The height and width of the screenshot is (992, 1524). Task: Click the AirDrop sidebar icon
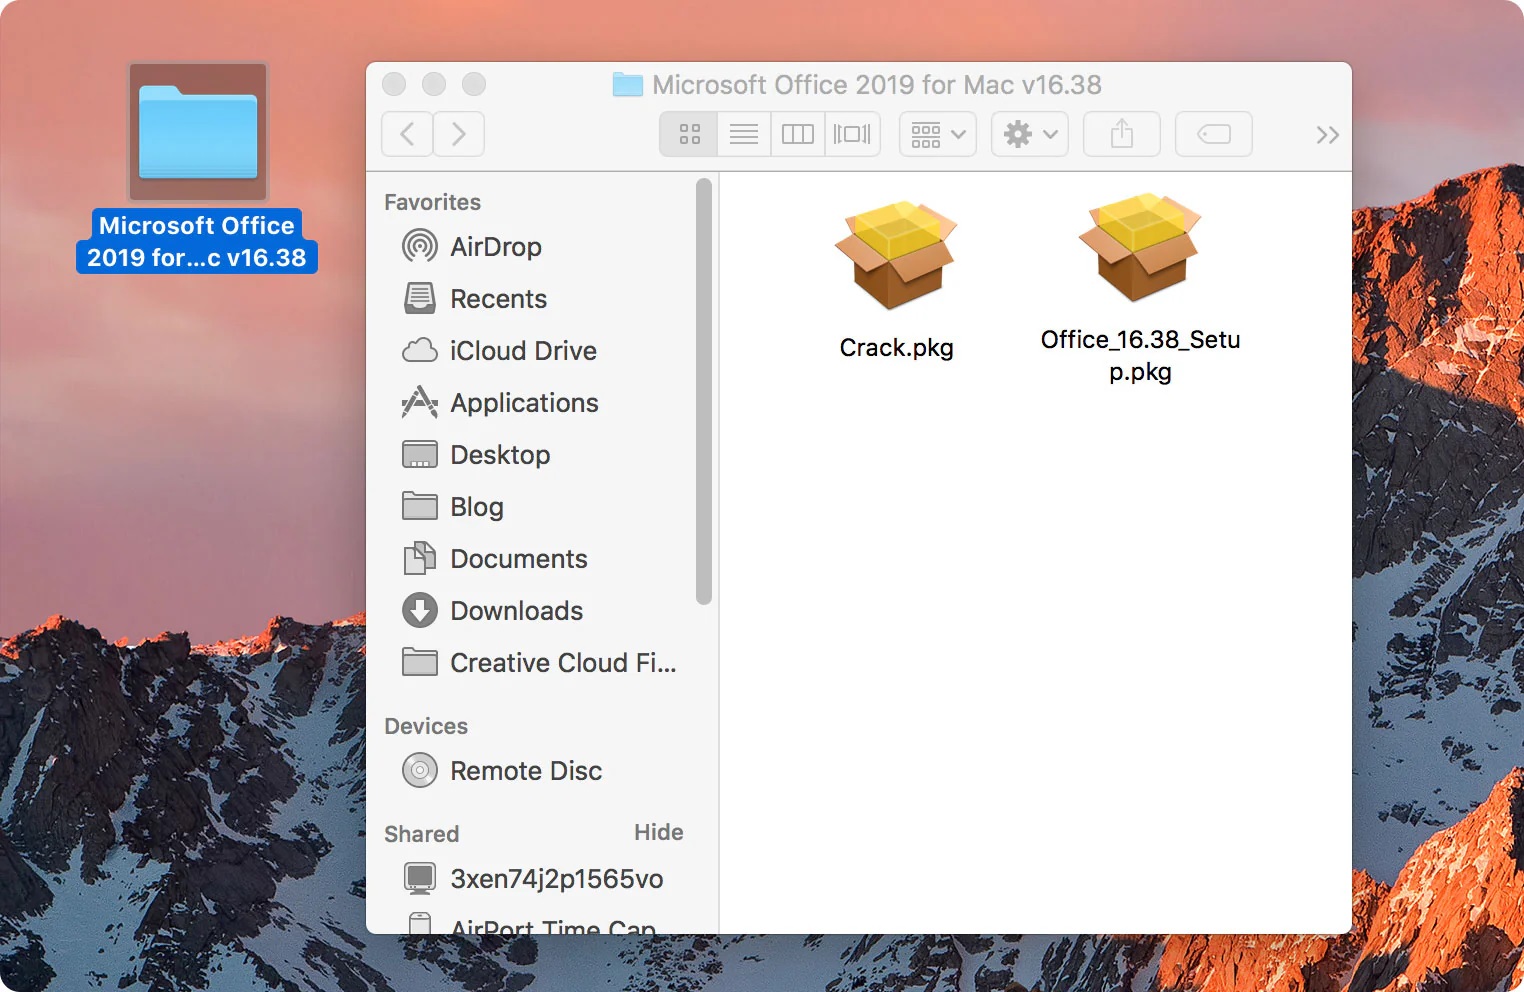click(x=420, y=246)
